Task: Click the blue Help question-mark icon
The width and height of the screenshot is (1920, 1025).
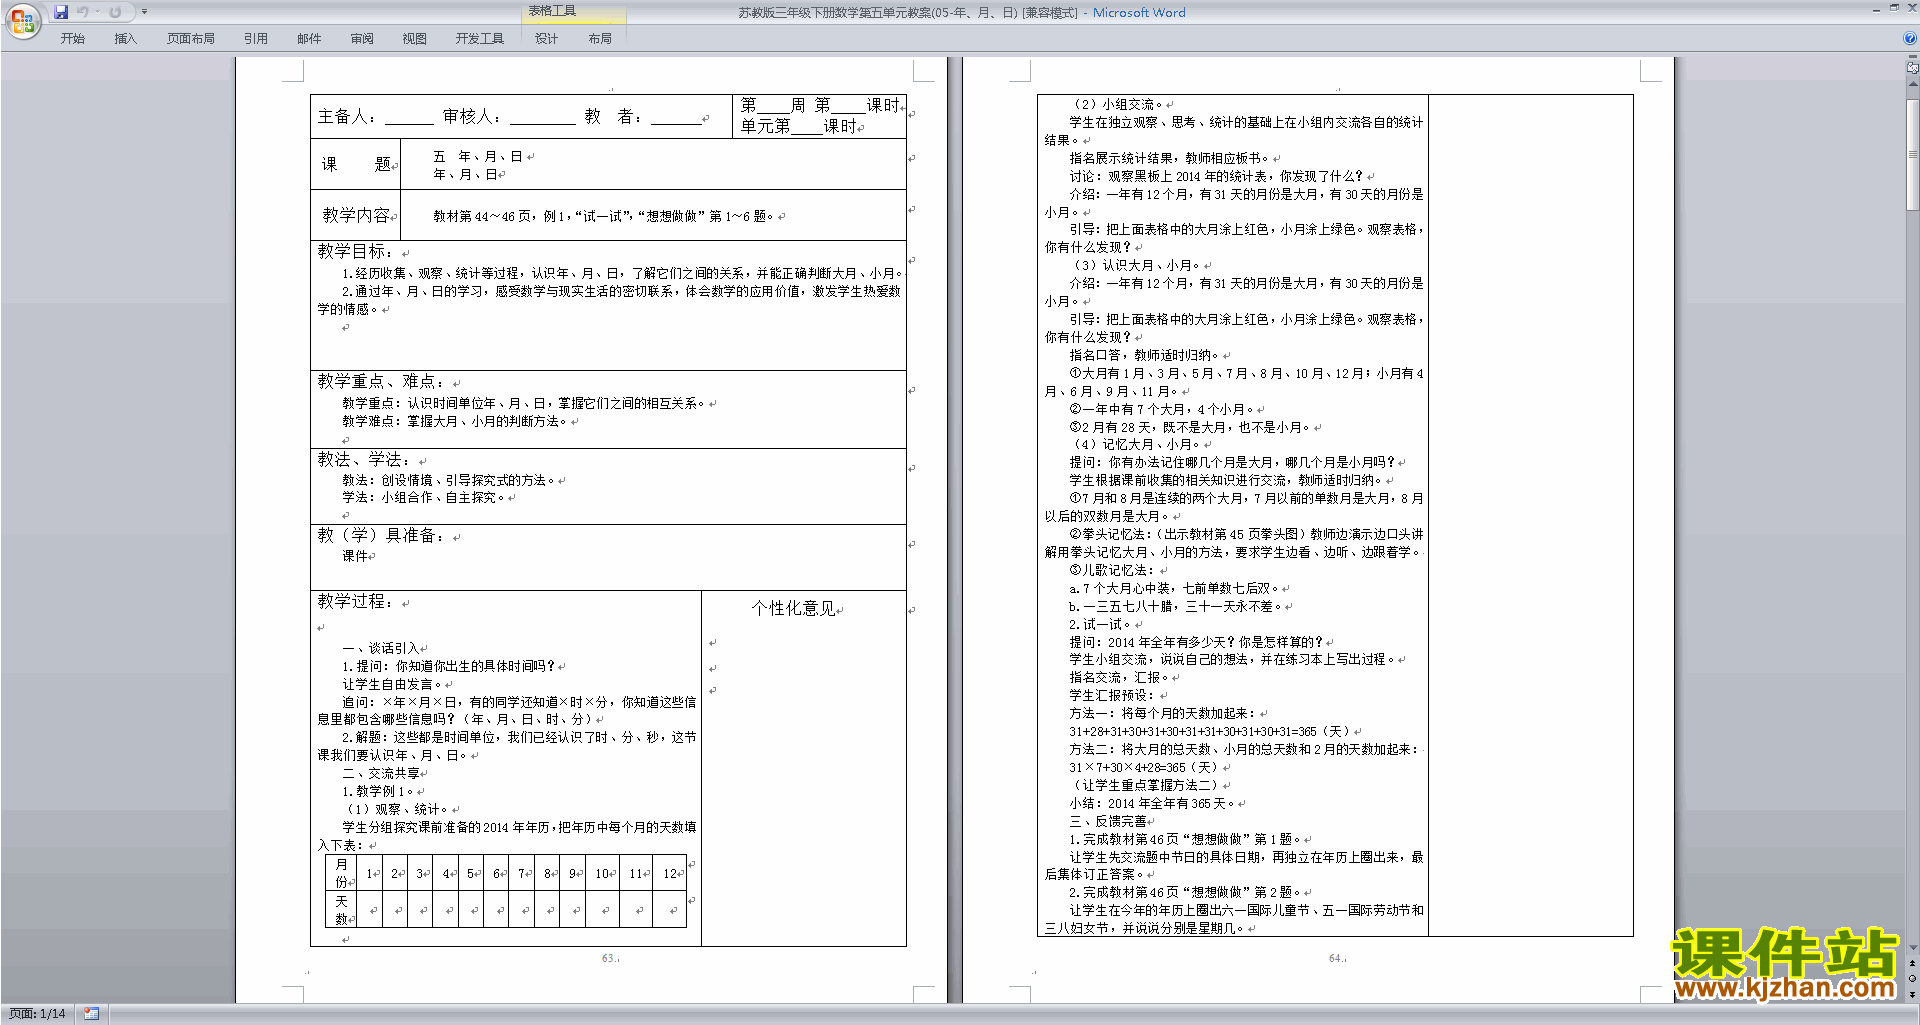Action: pos(1910,39)
